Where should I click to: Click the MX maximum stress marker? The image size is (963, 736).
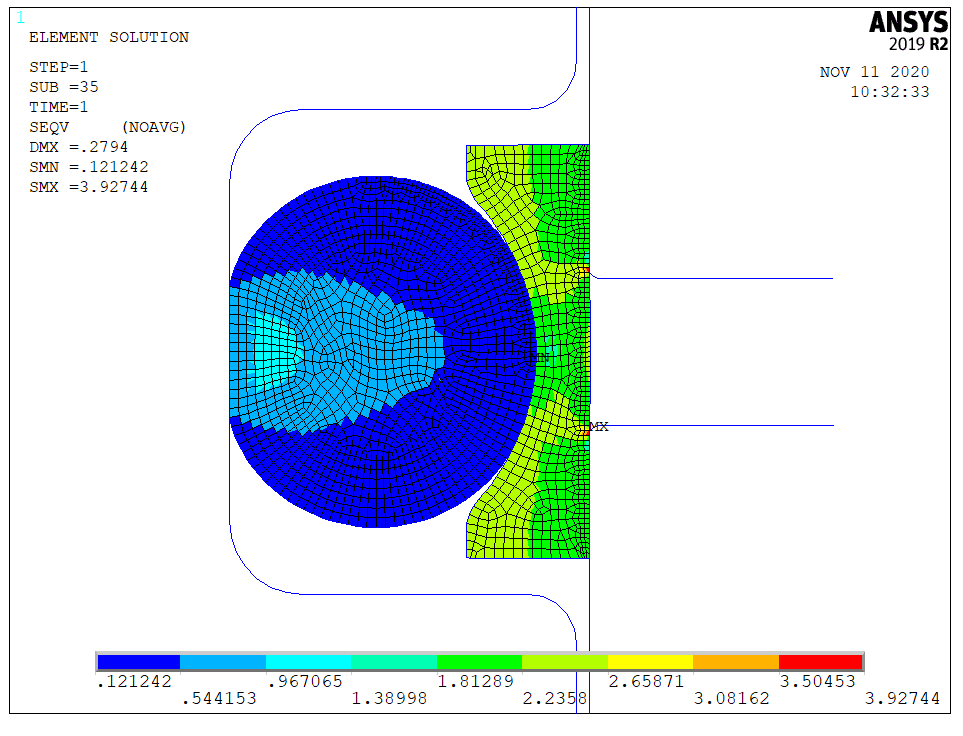(x=598, y=427)
